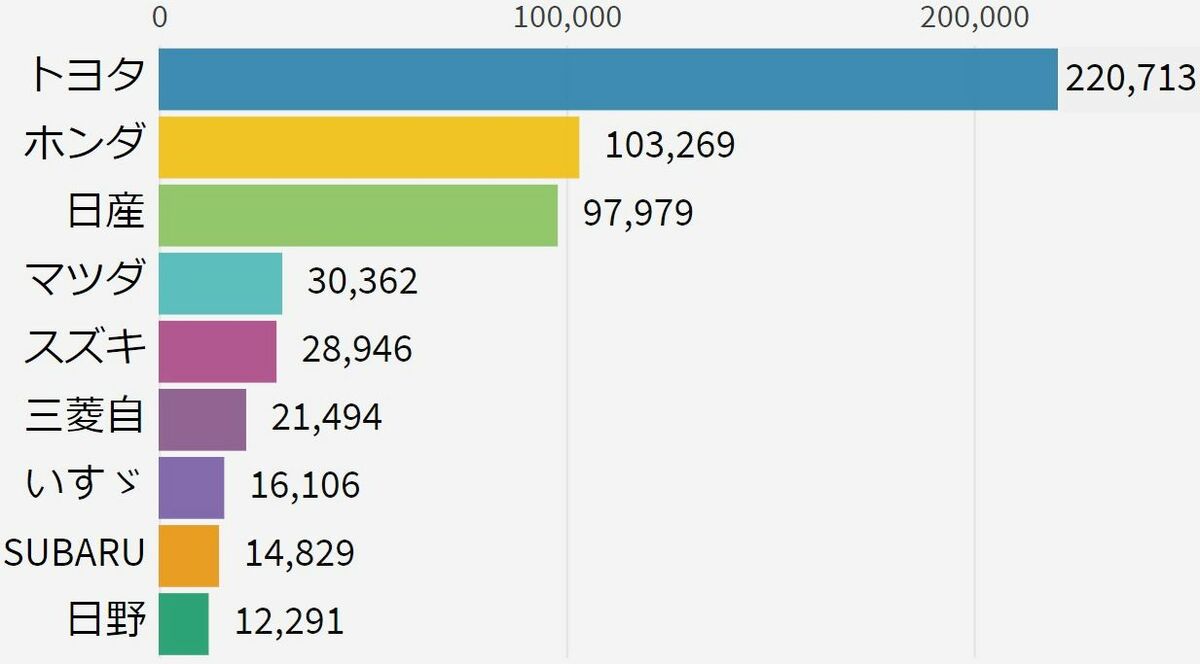Select the 103,269 data label
The height and width of the screenshot is (664, 1200).
point(670,146)
